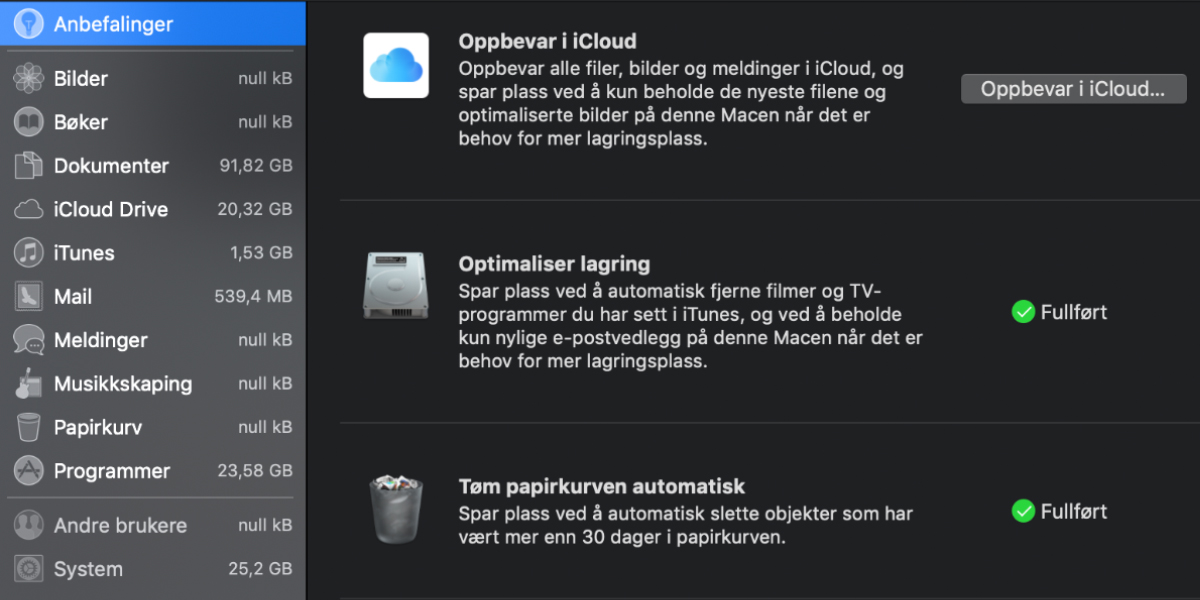Viewport: 1200px width, 600px height.
Task: Click the hard drive icon for Optimaliser lagring
Action: (x=396, y=286)
